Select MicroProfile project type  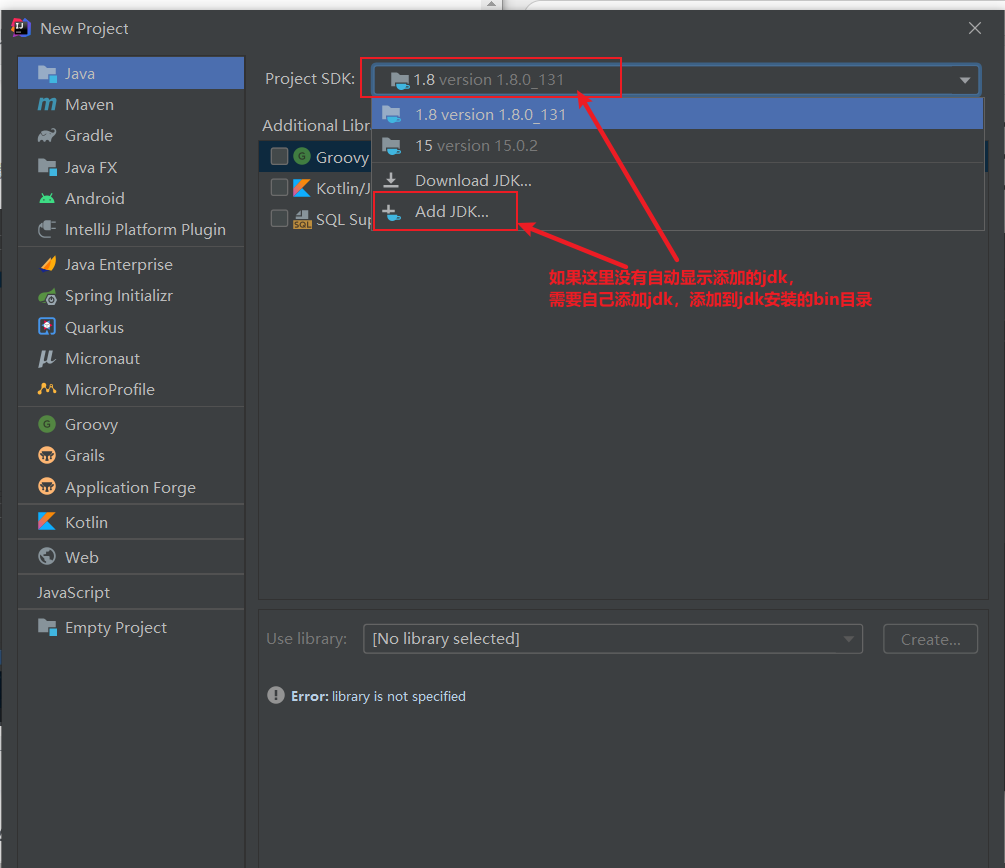point(131,389)
